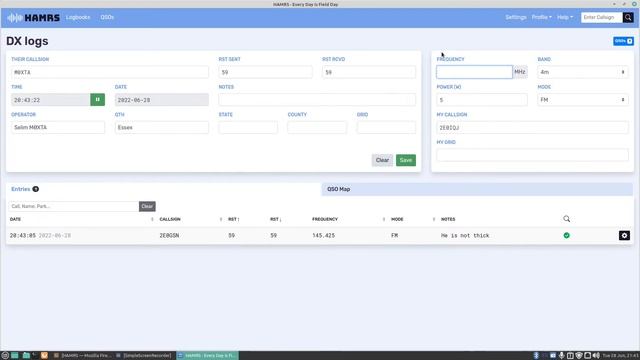Viewport: 640px width, 360px height.
Task: Click the terminal icon in the taskbar launcher
Action: tap(35, 356)
